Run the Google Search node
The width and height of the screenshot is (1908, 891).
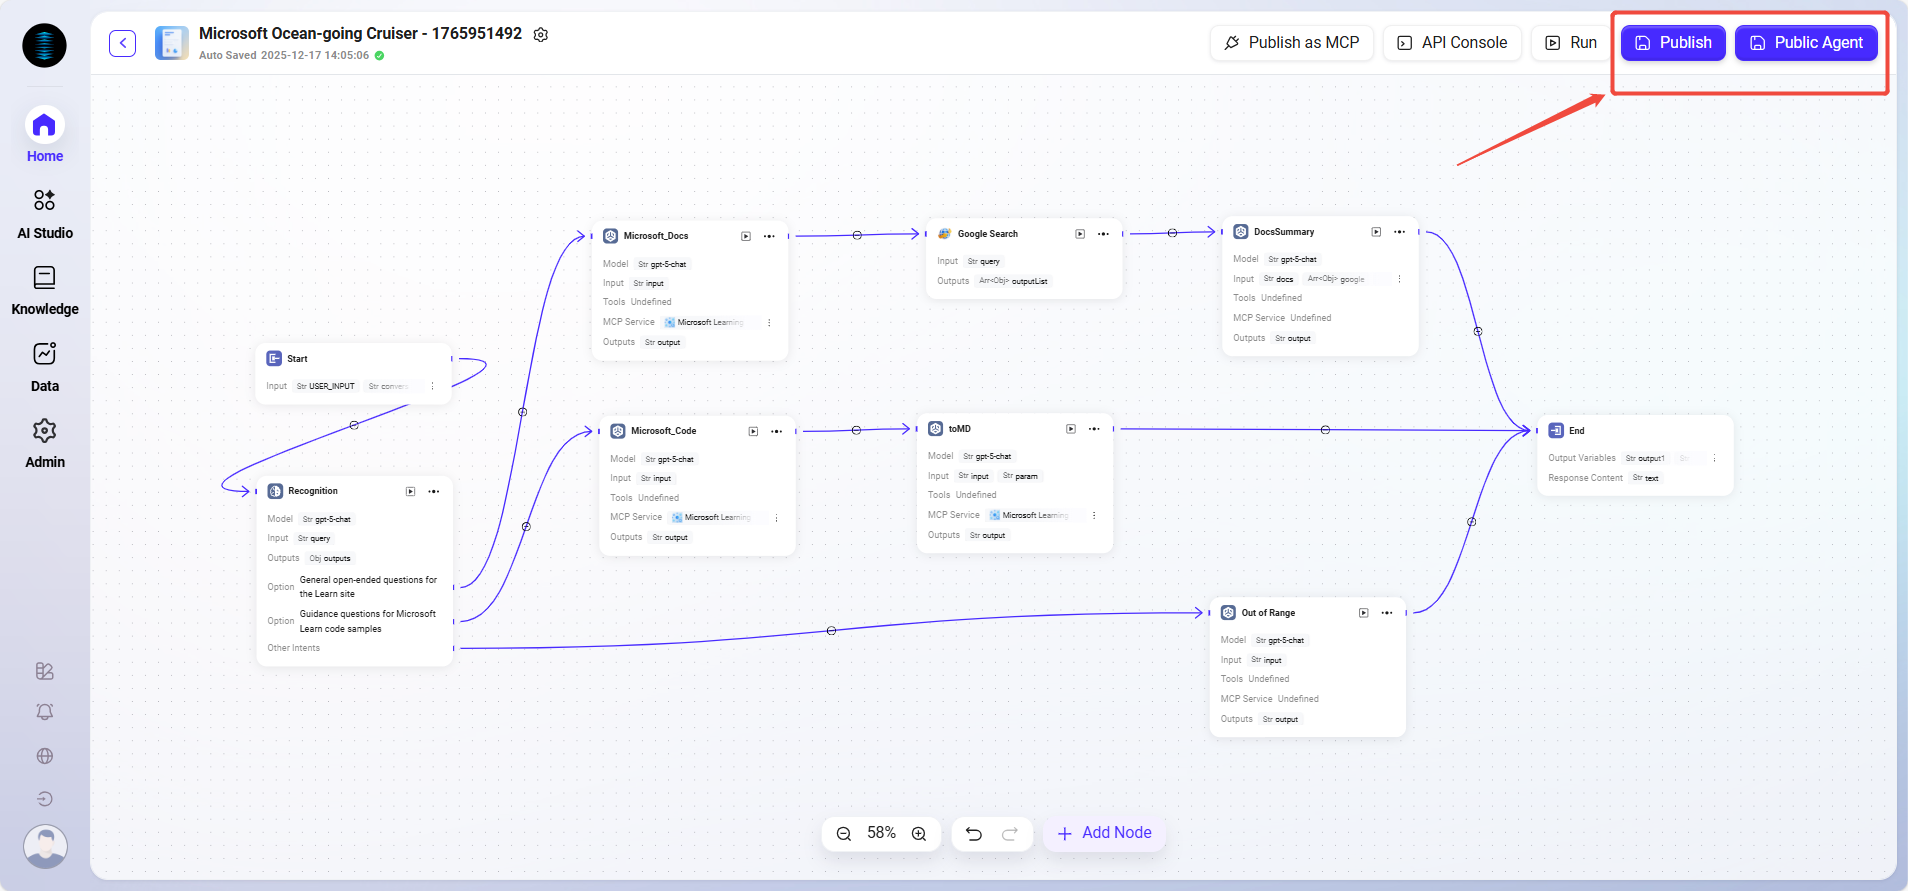1080,234
